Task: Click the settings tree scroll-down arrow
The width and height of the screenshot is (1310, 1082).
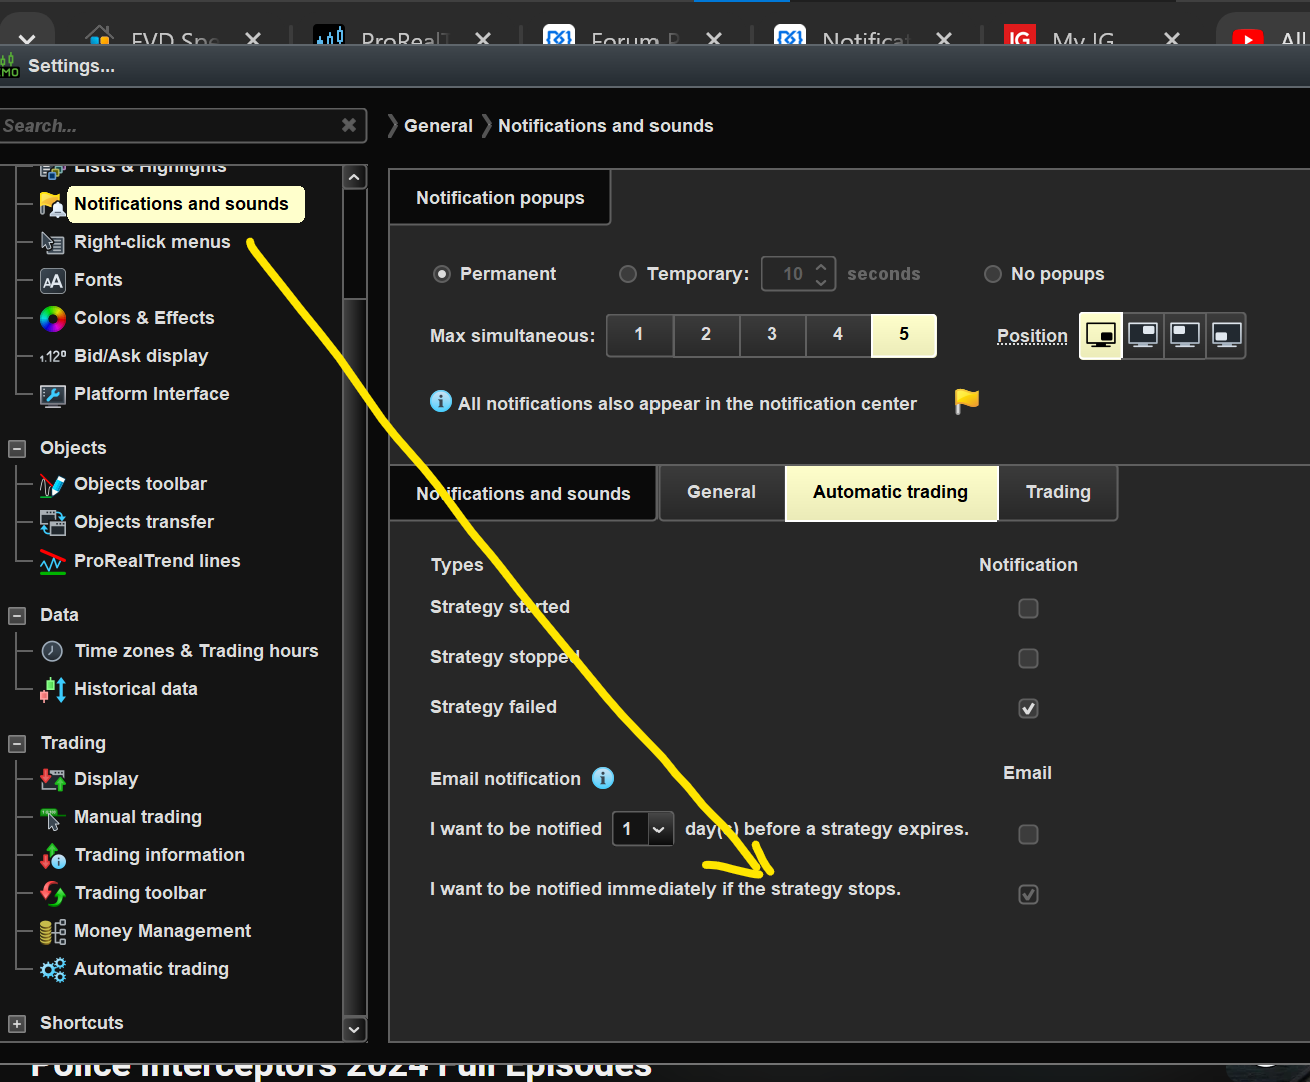Action: (x=354, y=1028)
